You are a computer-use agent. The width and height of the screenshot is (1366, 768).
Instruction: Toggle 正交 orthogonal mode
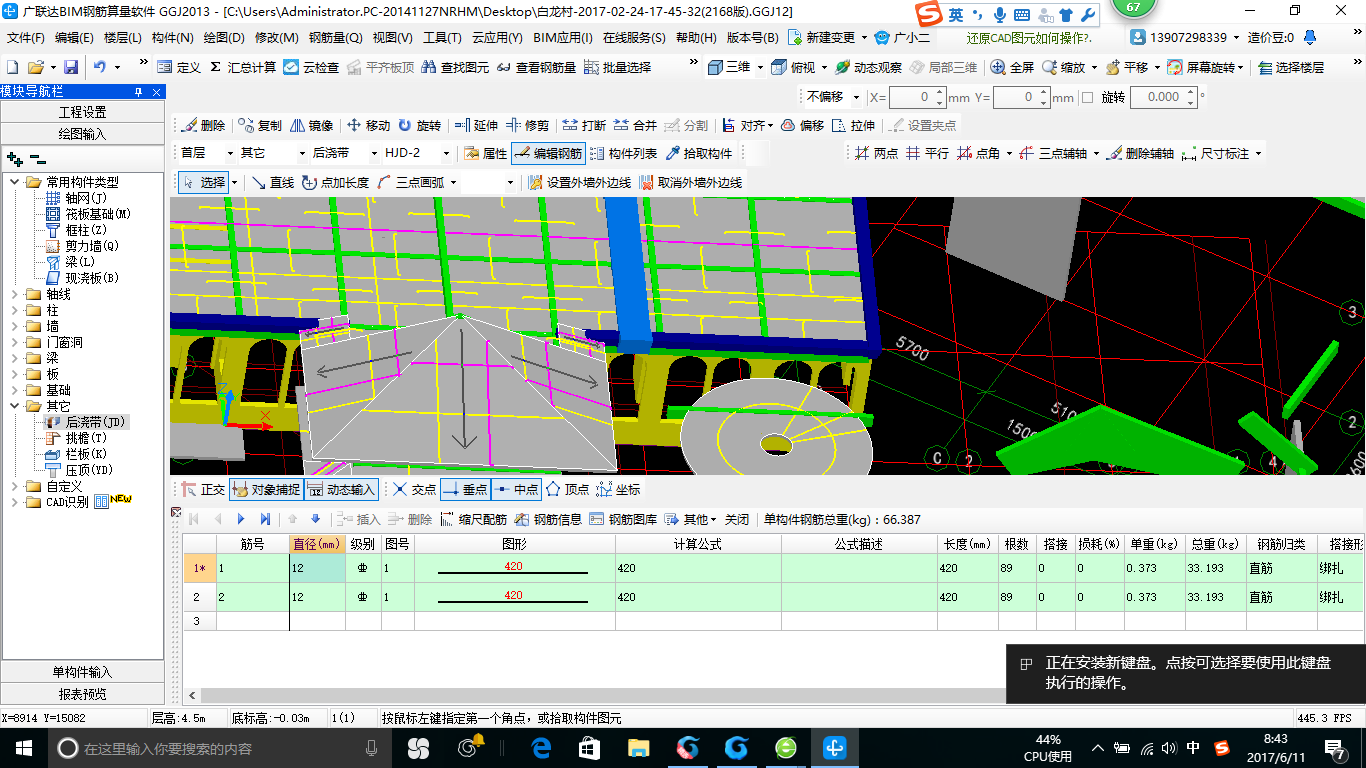204,489
